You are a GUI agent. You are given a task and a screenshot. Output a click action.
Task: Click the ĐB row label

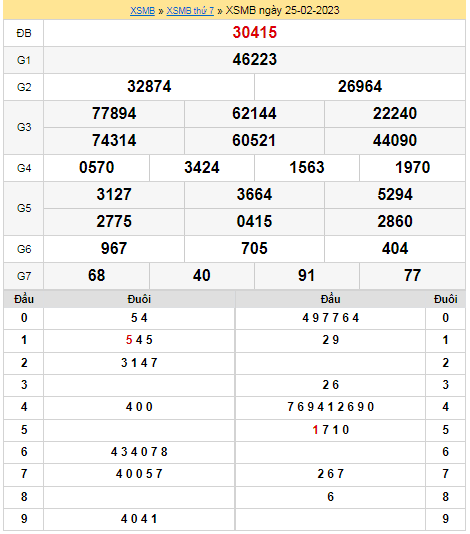[x=24, y=33]
